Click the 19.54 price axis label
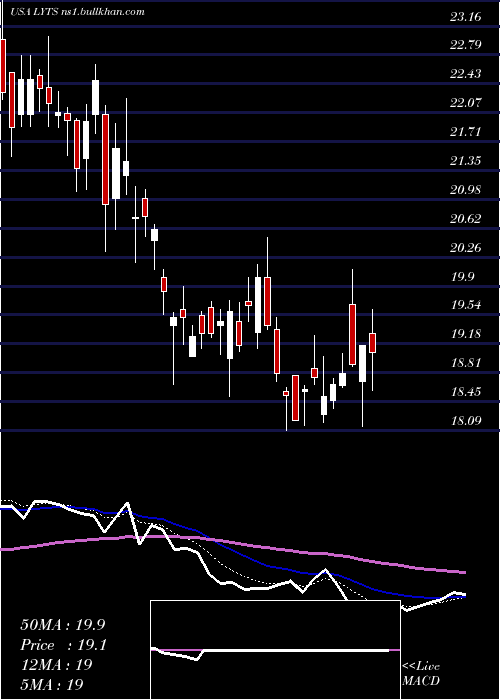The image size is (500, 700). 465,305
